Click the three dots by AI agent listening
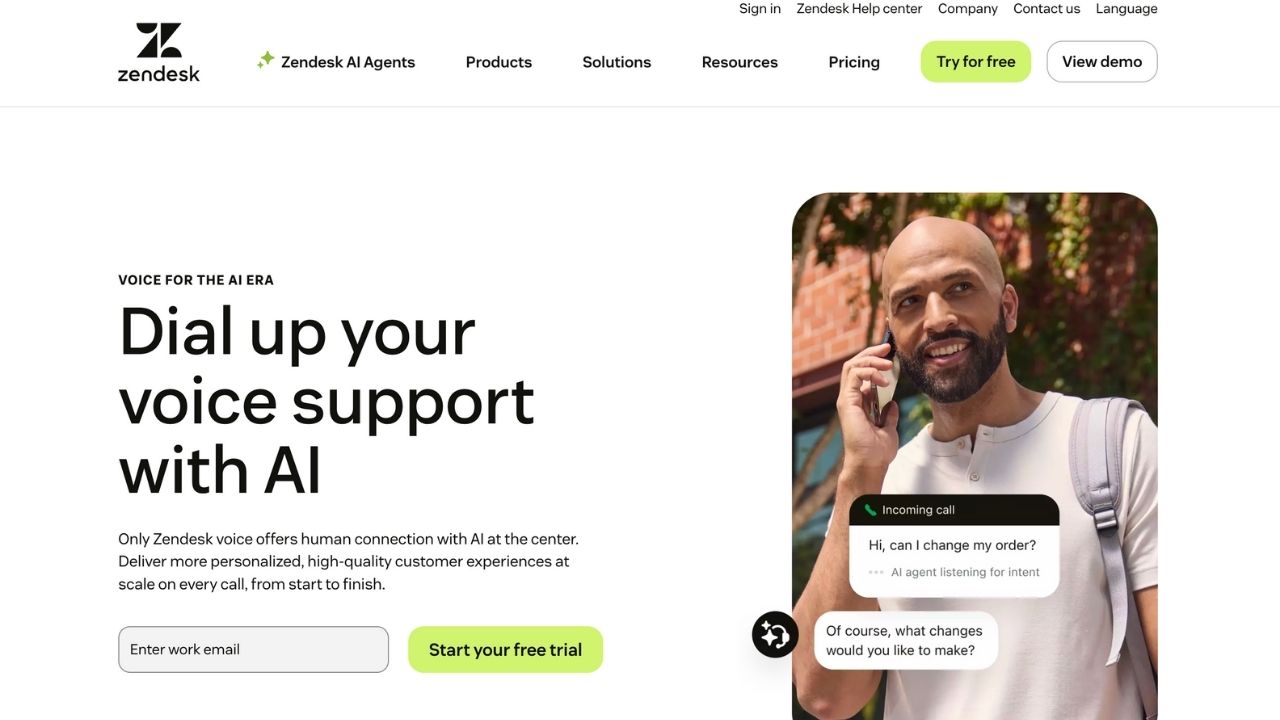Screen dimensions: 1280x720 (876, 572)
